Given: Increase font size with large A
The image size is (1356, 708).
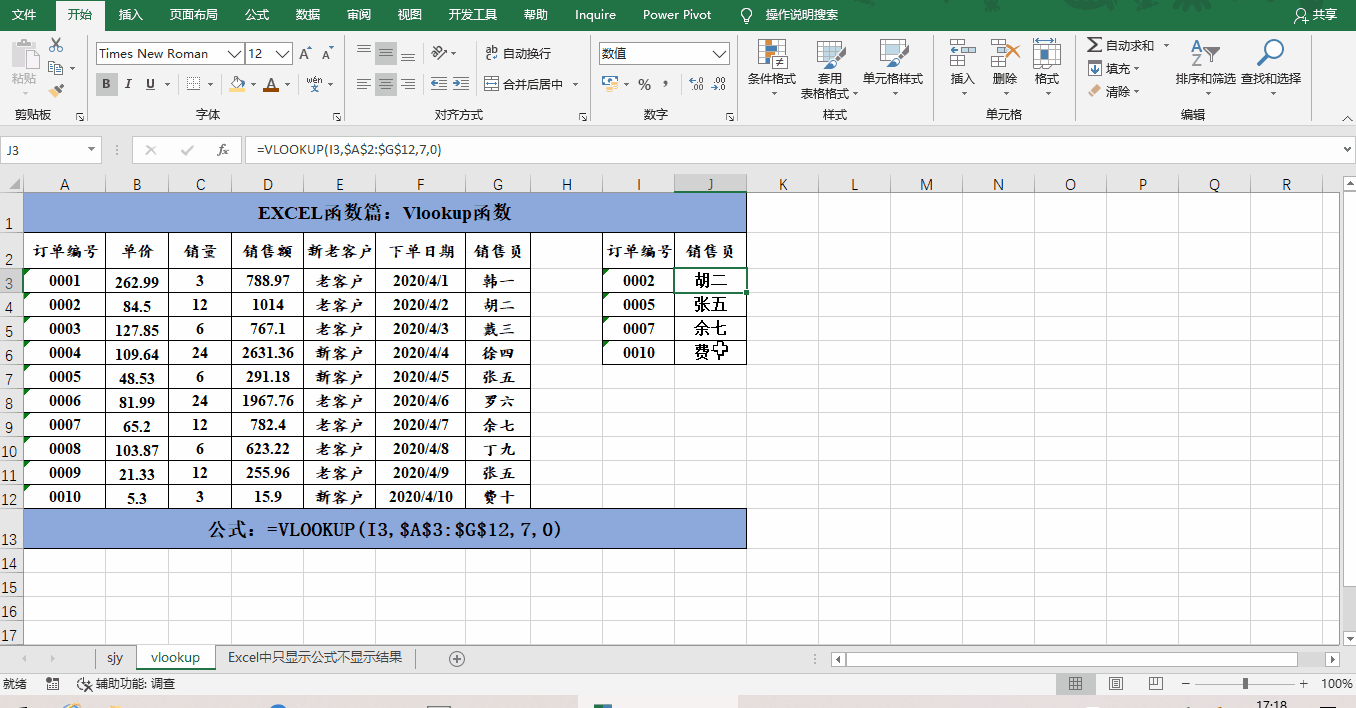Looking at the screenshot, I should pos(306,53).
